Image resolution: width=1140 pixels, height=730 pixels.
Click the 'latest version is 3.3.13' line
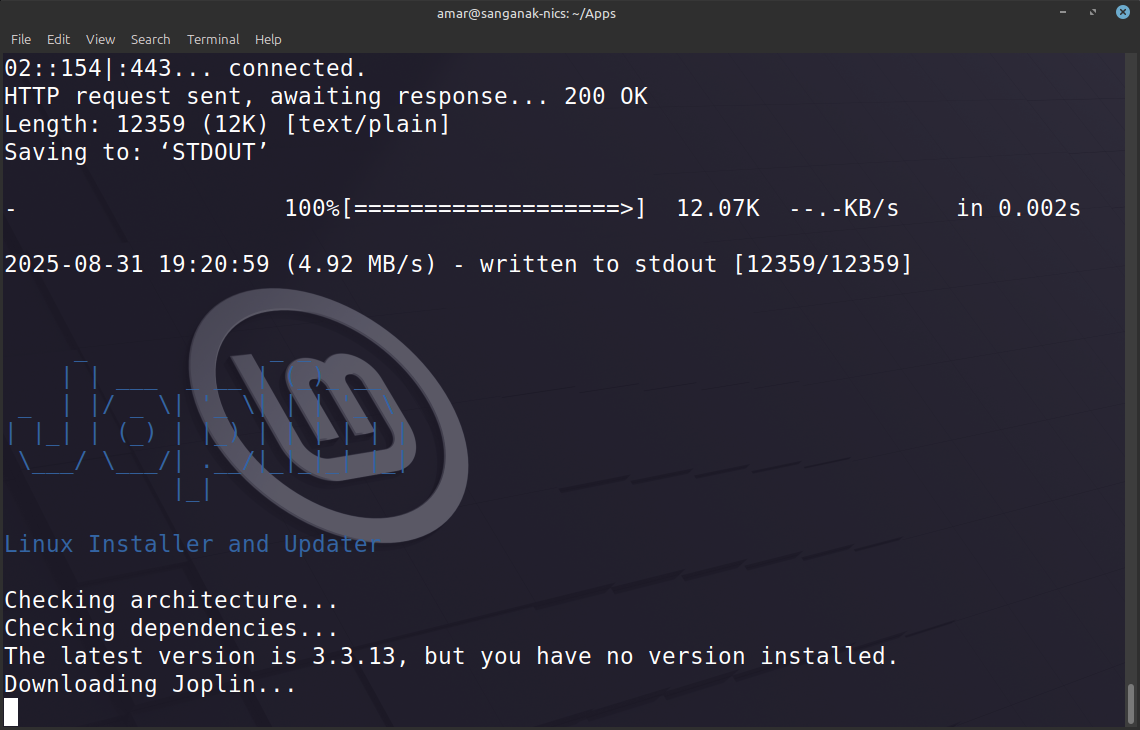point(451,656)
